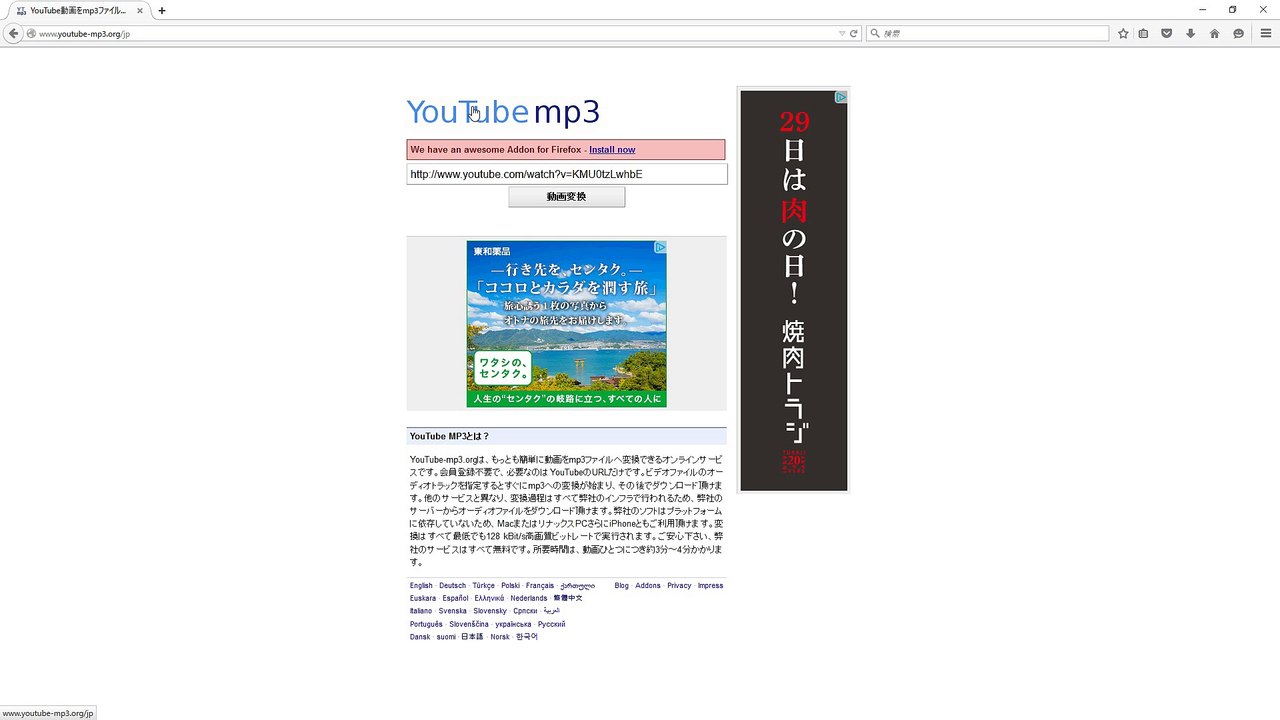Open the Hello chat smiley icon
The image size is (1280, 720).
[1238, 33]
